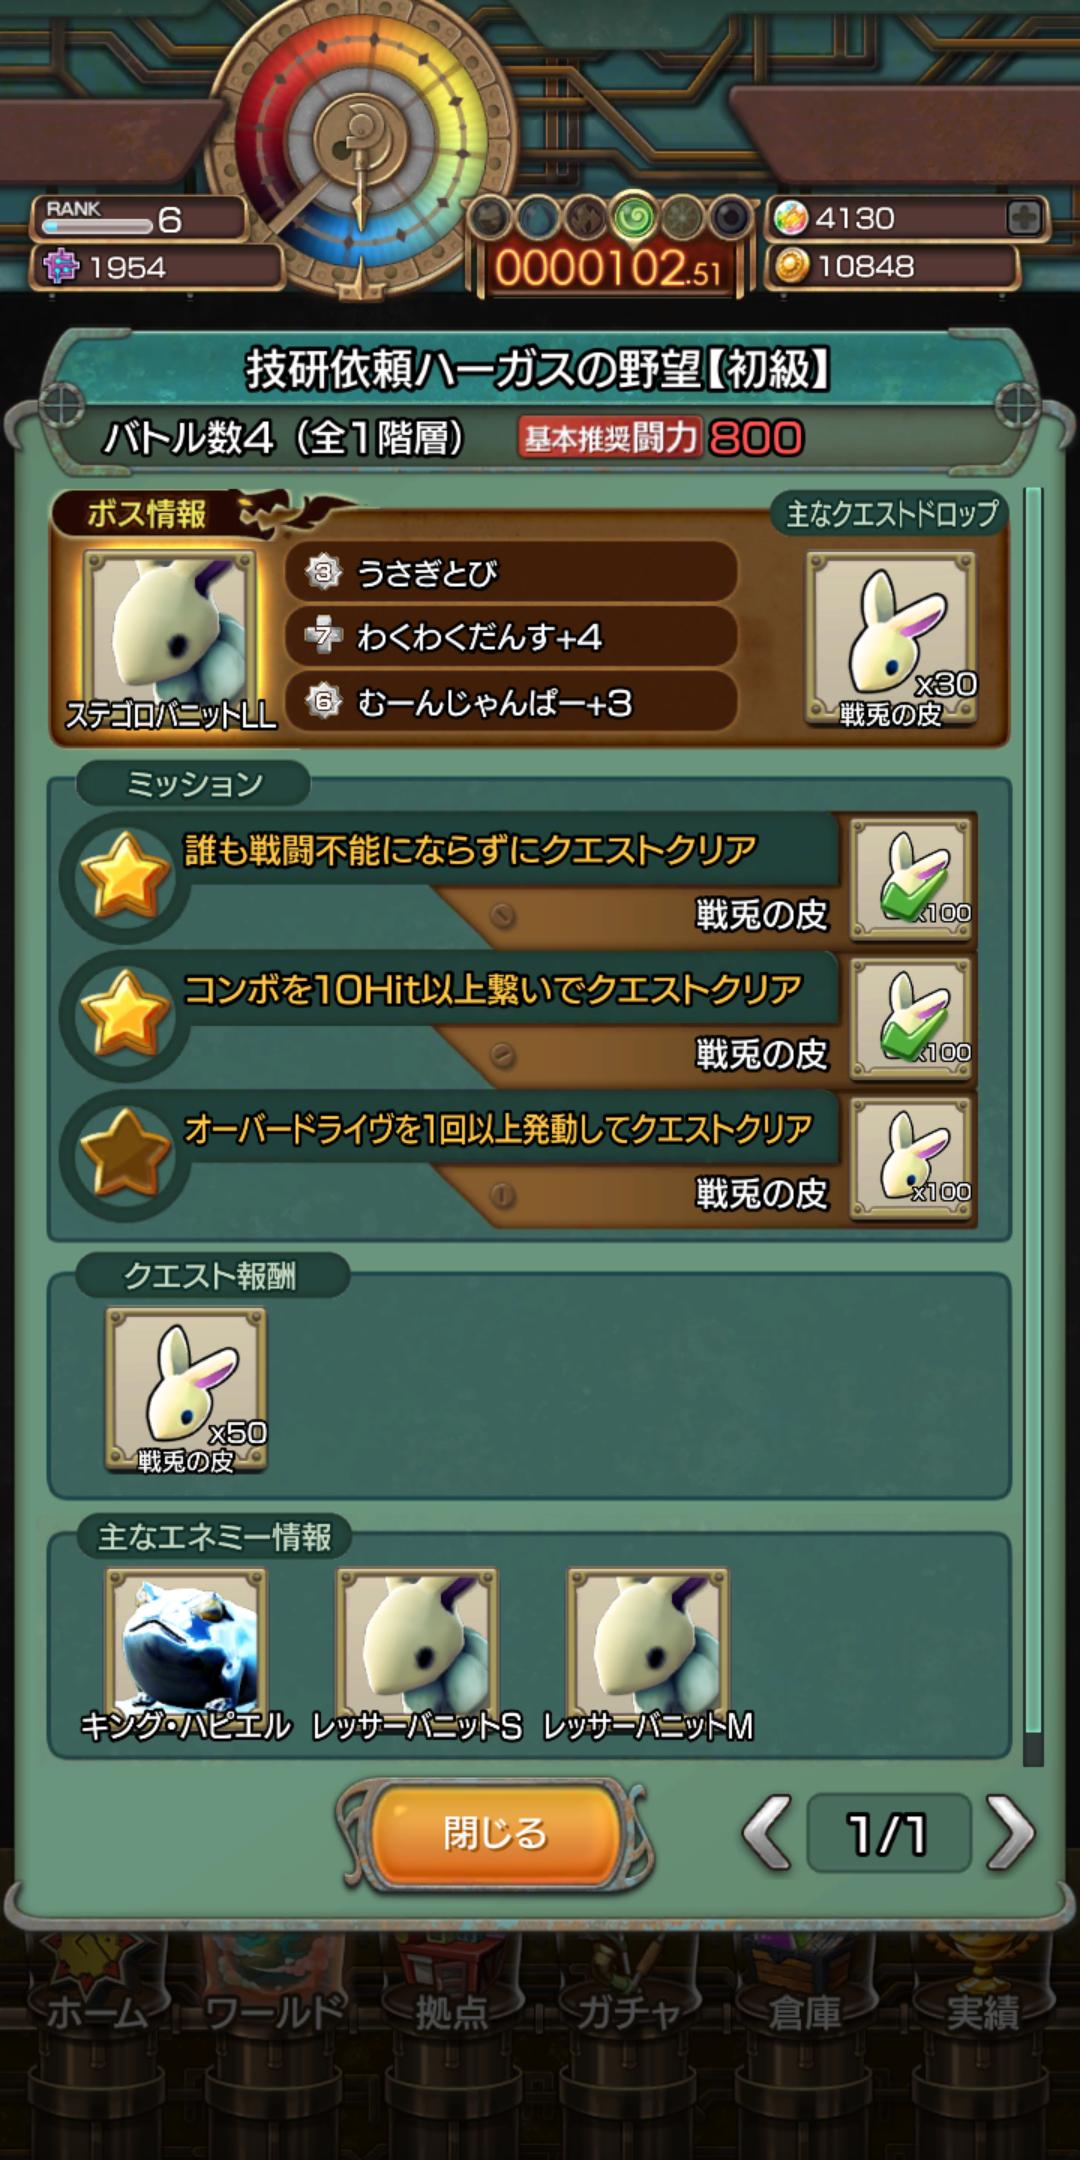Tap gold star for no-knockout mission

(125, 877)
